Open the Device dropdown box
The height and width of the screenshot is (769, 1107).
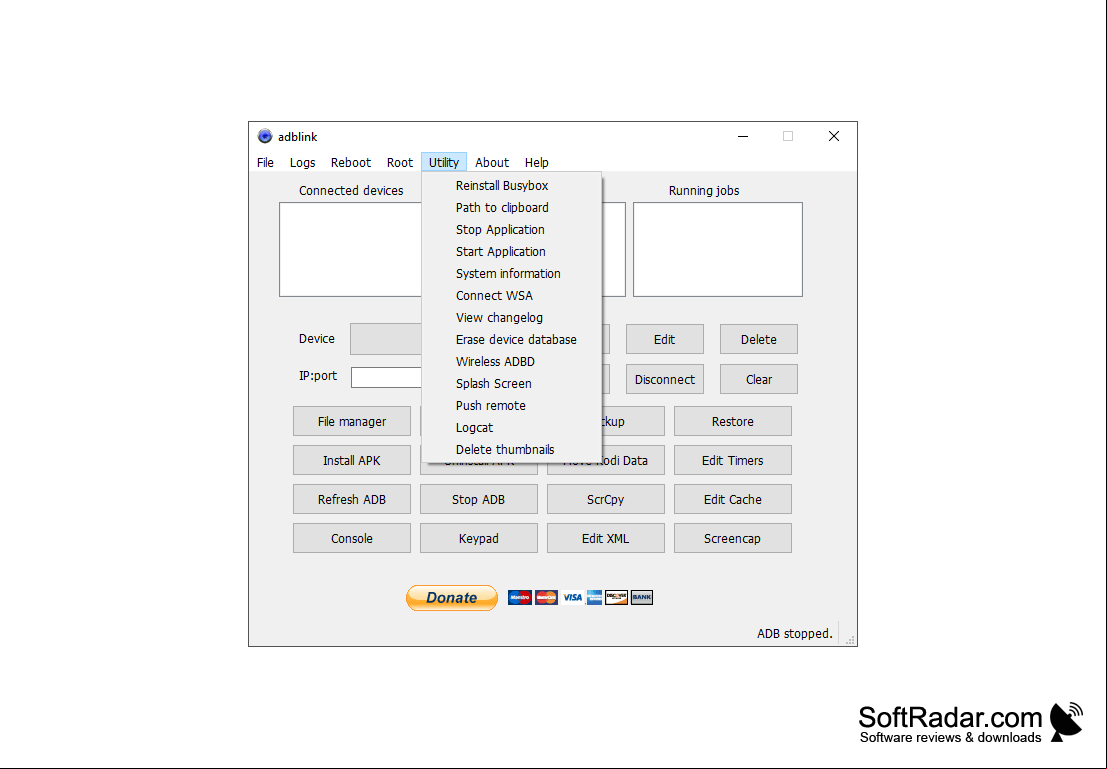[x=386, y=339]
